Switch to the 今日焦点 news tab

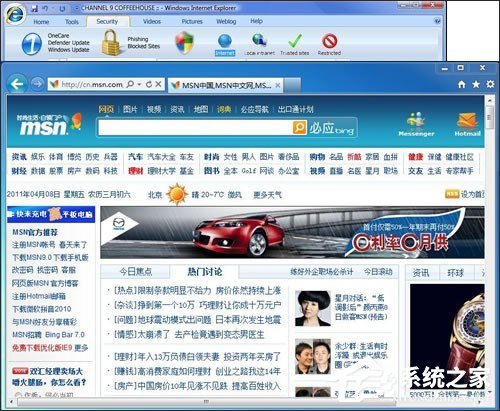coord(136,272)
